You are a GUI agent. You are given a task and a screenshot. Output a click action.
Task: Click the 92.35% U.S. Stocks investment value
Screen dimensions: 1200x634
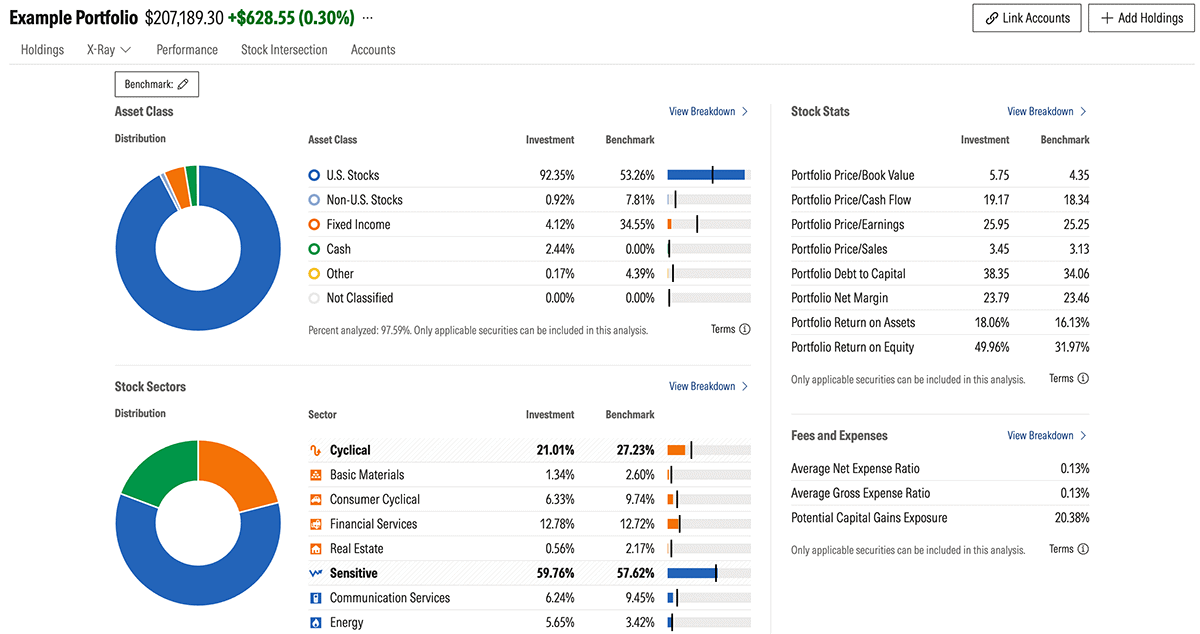(x=557, y=175)
